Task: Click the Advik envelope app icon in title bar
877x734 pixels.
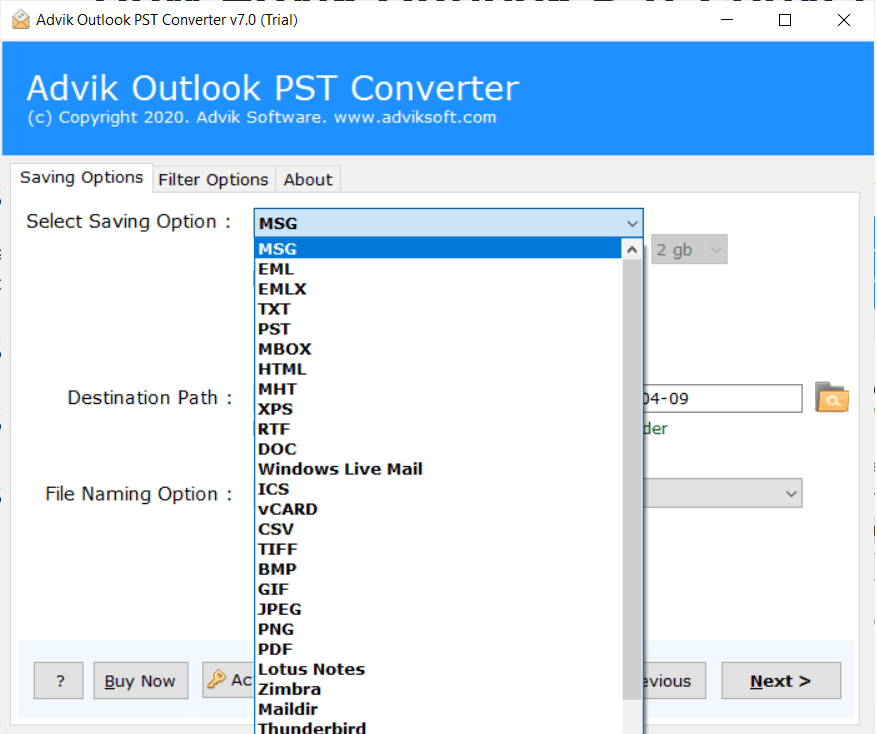Action: tap(21, 20)
